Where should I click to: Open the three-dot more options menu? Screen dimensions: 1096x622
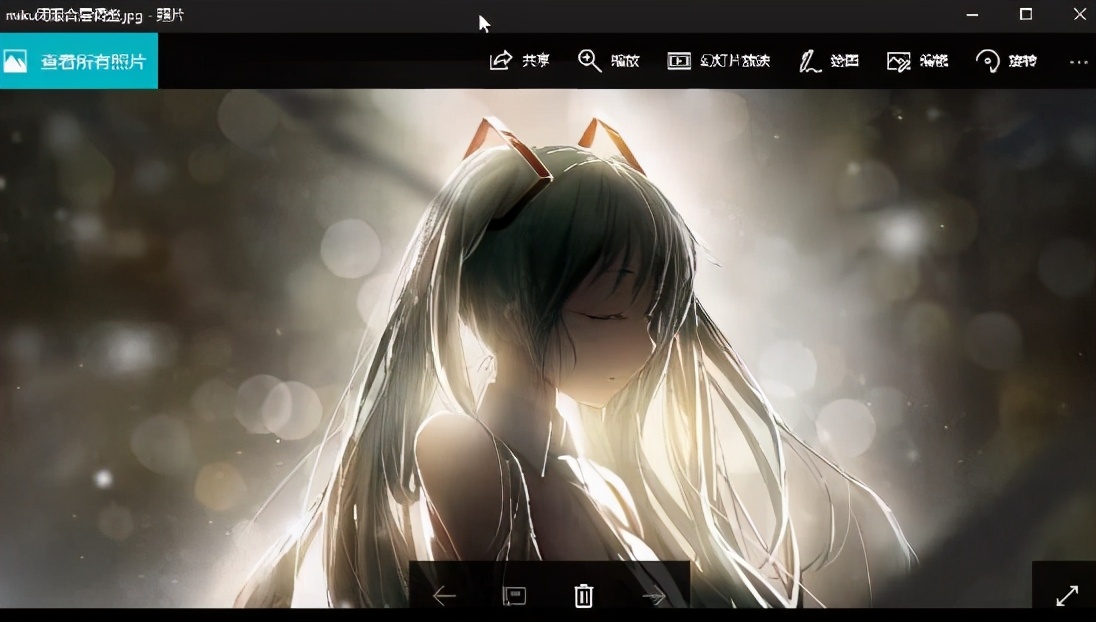coord(1079,62)
